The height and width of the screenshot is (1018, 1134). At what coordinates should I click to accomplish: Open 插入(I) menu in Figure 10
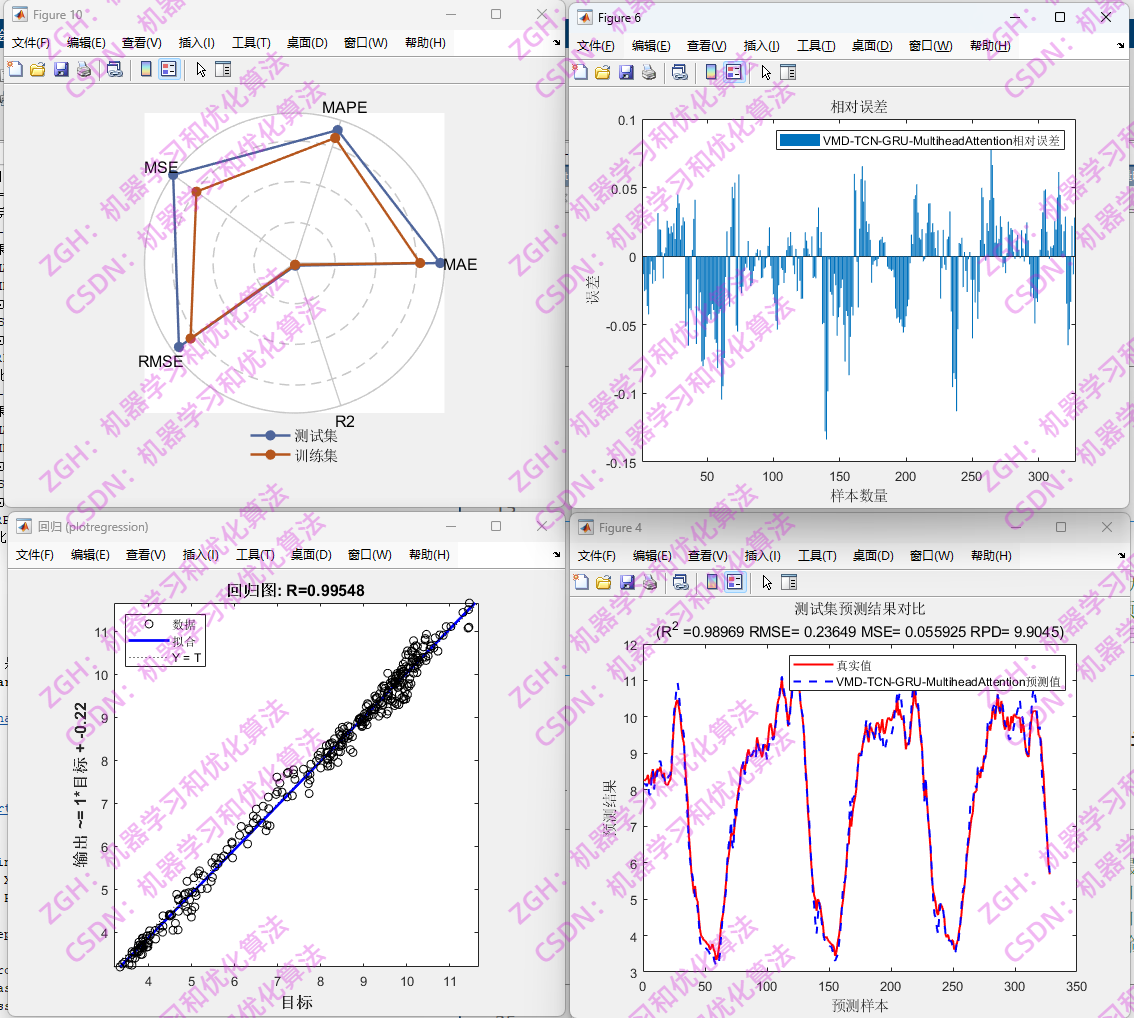197,43
